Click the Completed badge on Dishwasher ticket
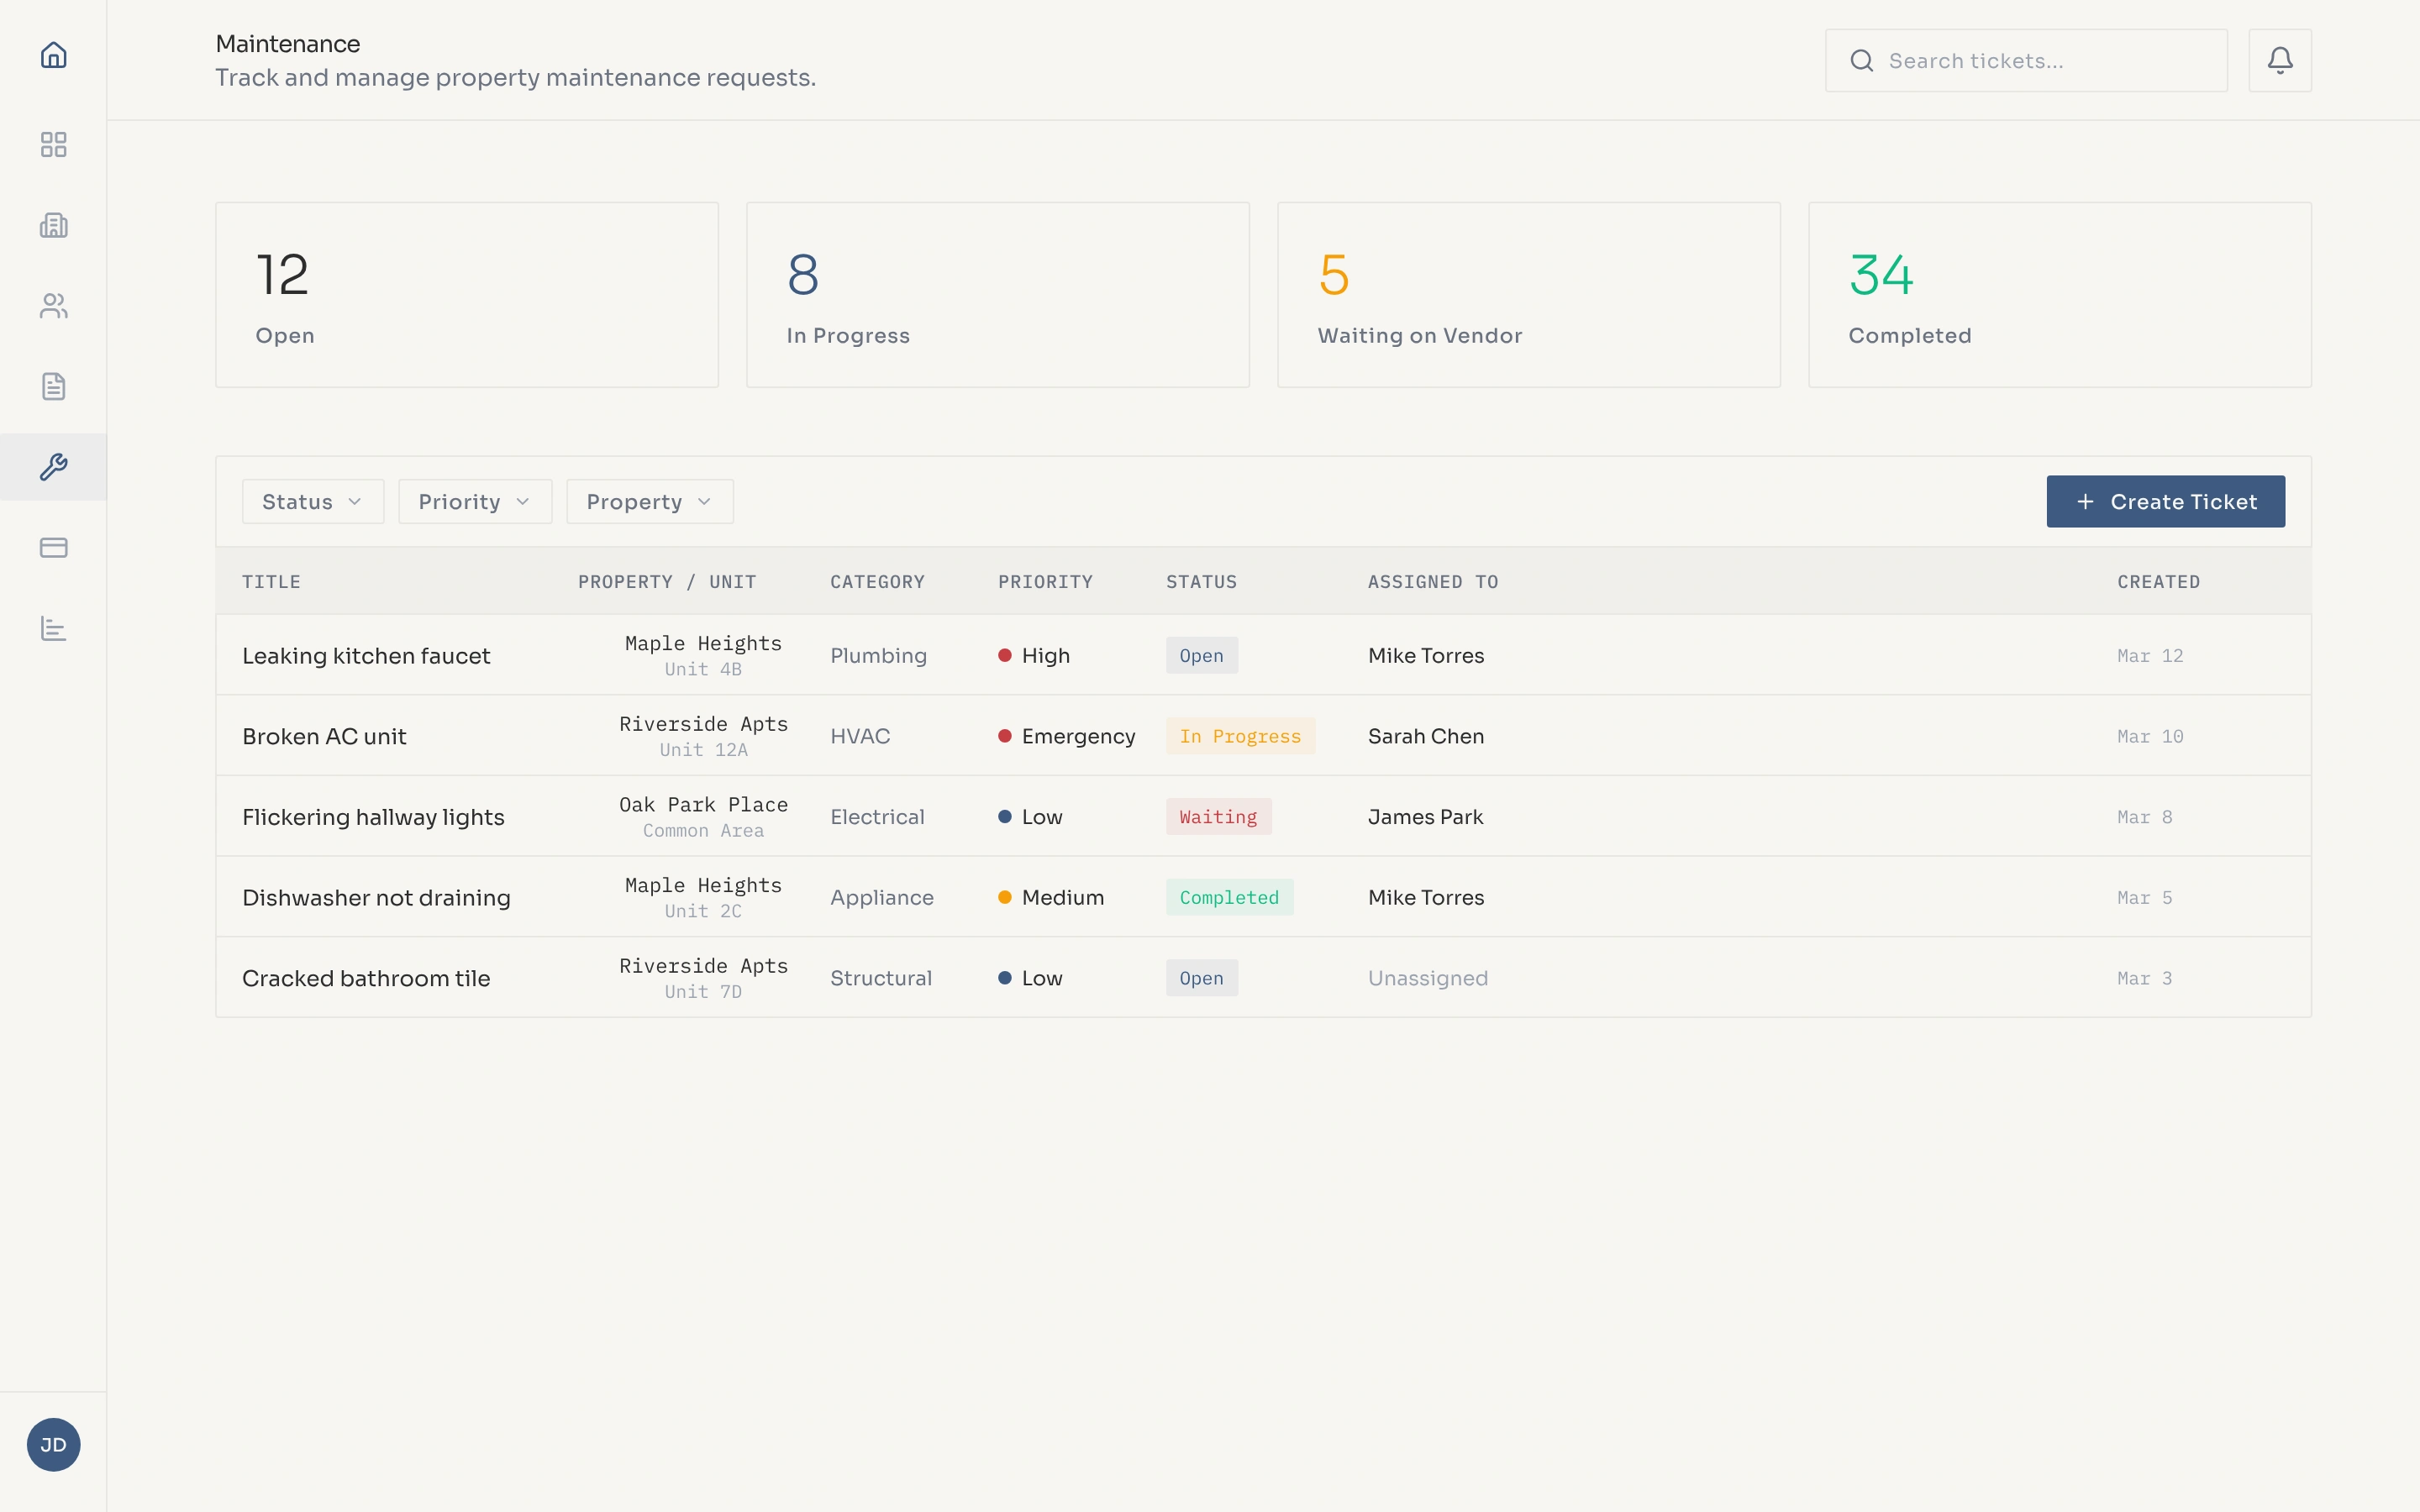Screen dimensions: 2420x1512 click(x=1229, y=897)
